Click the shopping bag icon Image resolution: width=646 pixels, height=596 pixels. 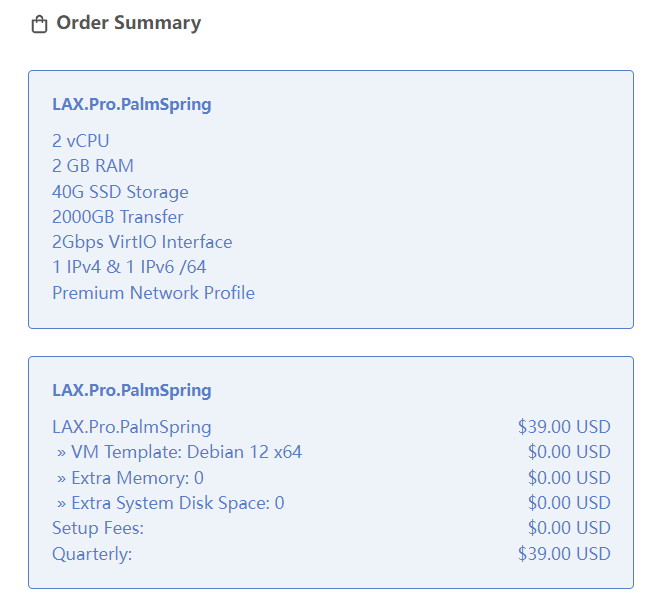point(40,24)
